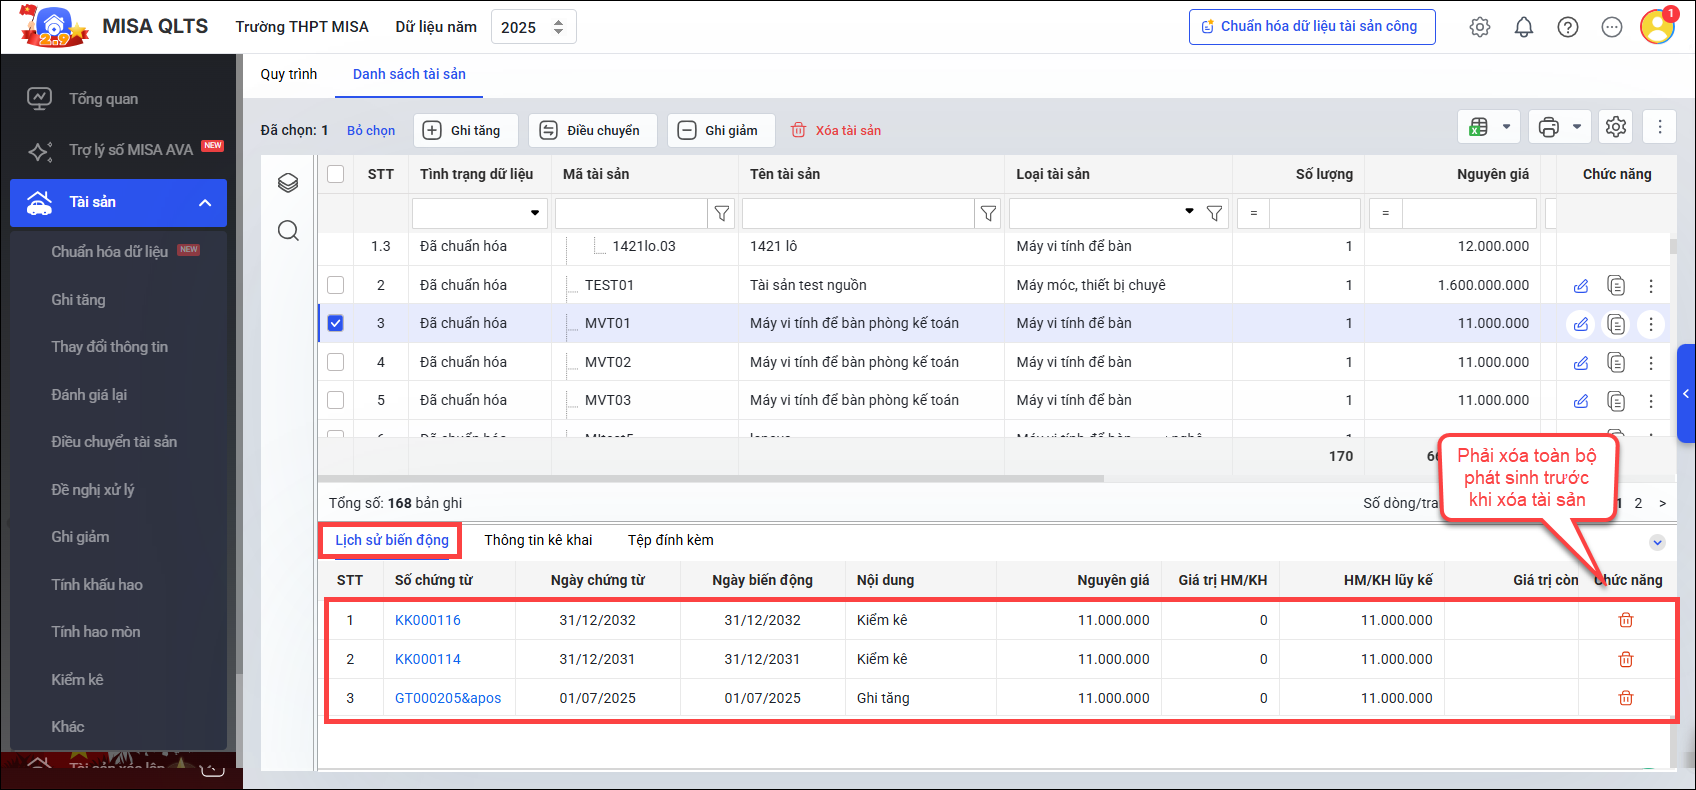Toggle the select-all header checkbox
Screen dimensions: 1696x790
pos(335,174)
